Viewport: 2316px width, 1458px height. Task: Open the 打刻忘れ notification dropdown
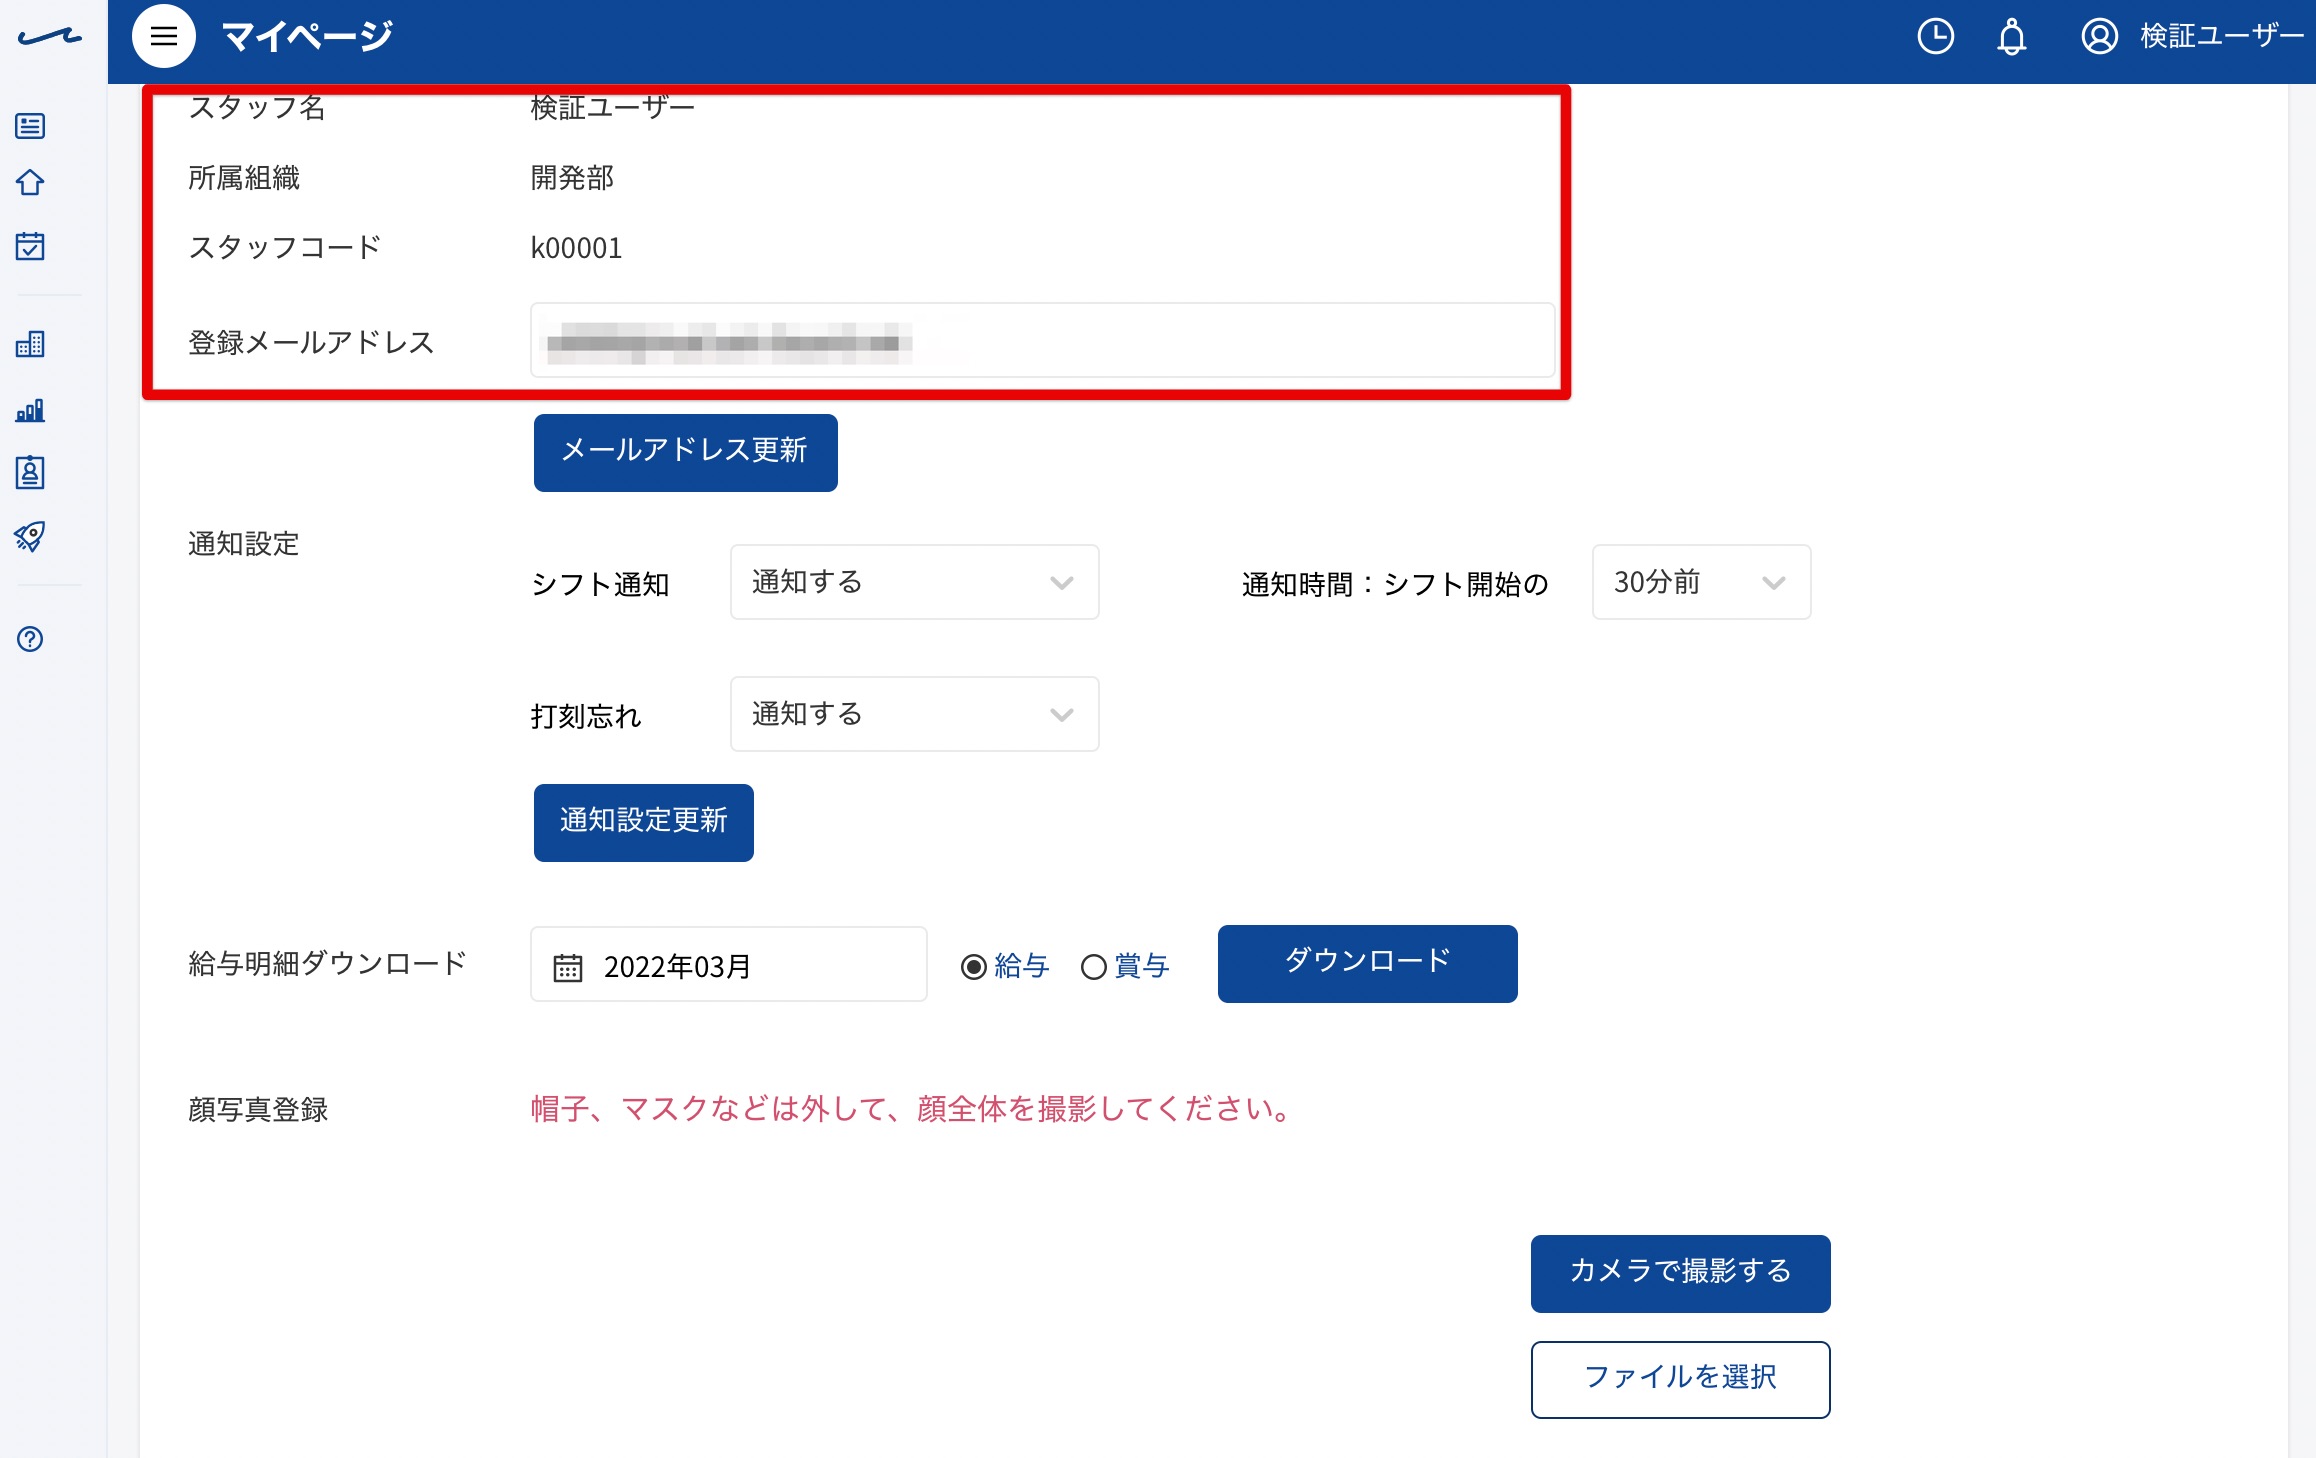point(914,714)
